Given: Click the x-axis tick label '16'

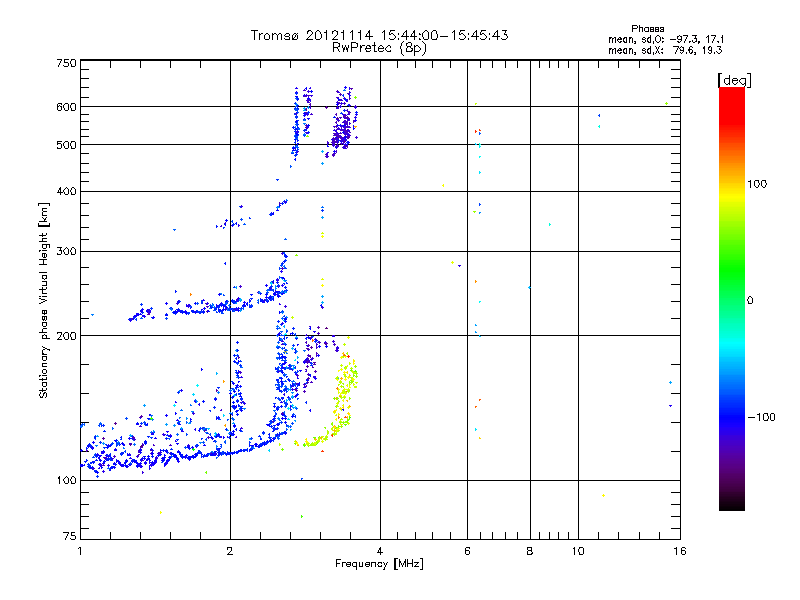Looking at the screenshot, I should pyautogui.click(x=680, y=551).
